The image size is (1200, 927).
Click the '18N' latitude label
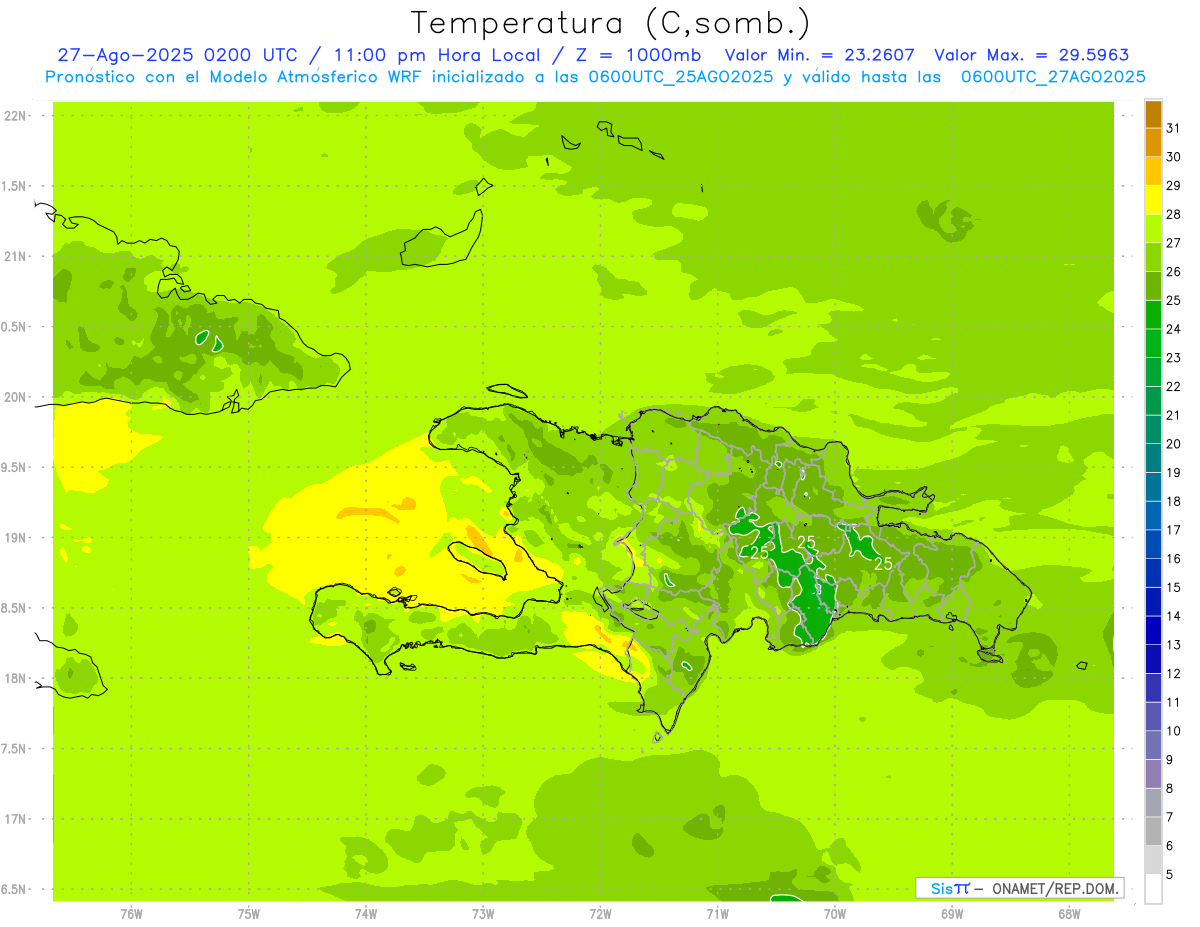14,679
